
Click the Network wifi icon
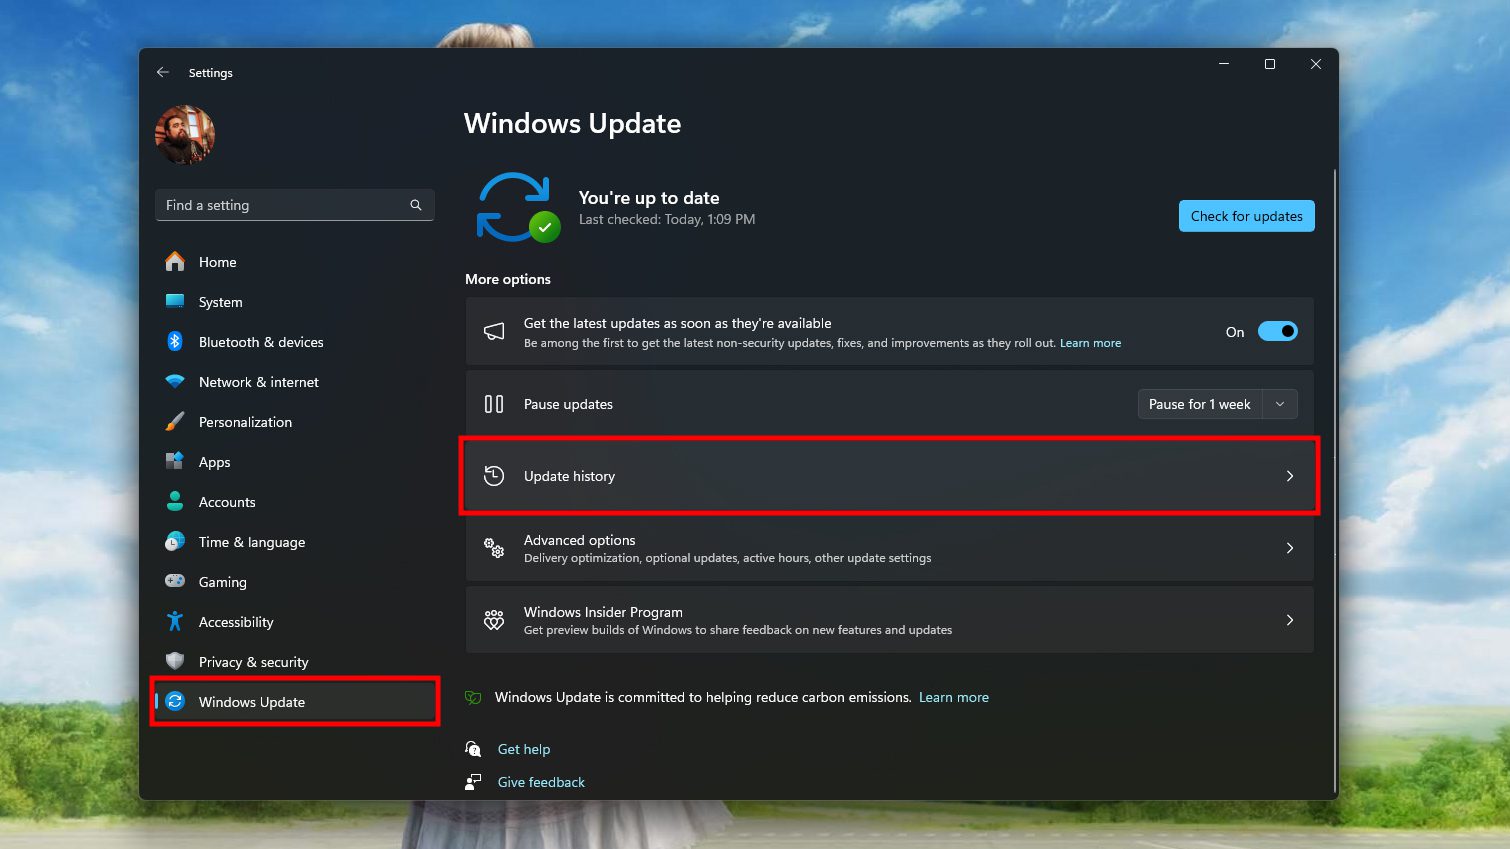tap(175, 381)
